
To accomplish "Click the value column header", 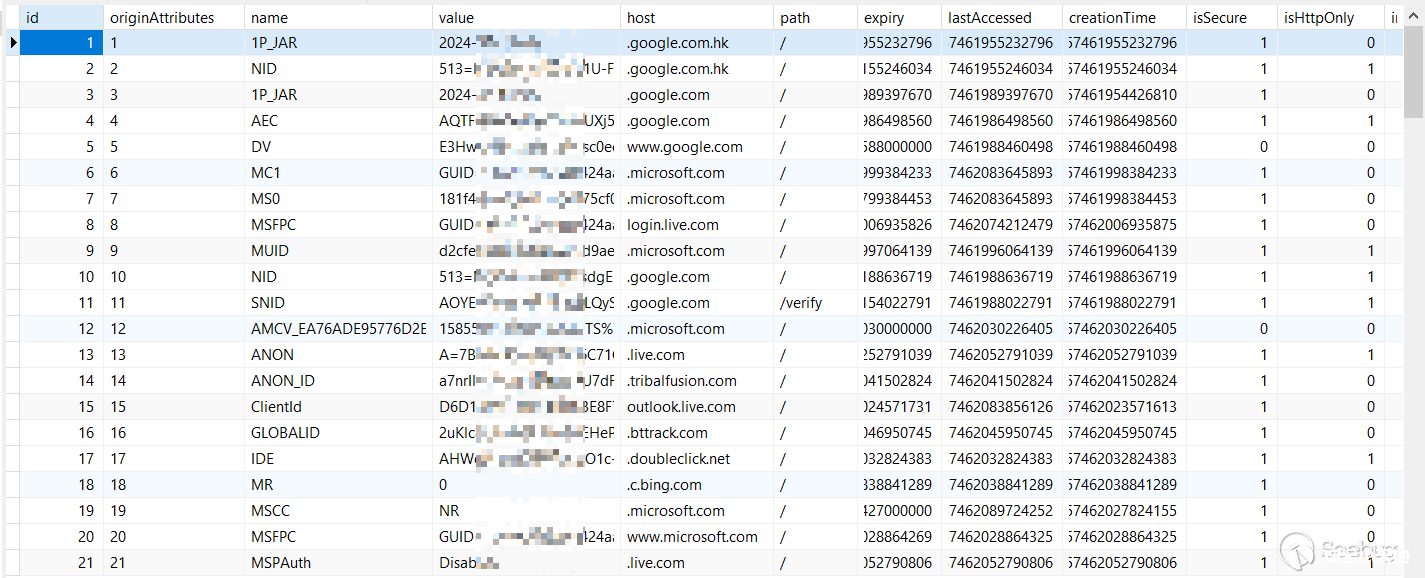I will 526,18.
